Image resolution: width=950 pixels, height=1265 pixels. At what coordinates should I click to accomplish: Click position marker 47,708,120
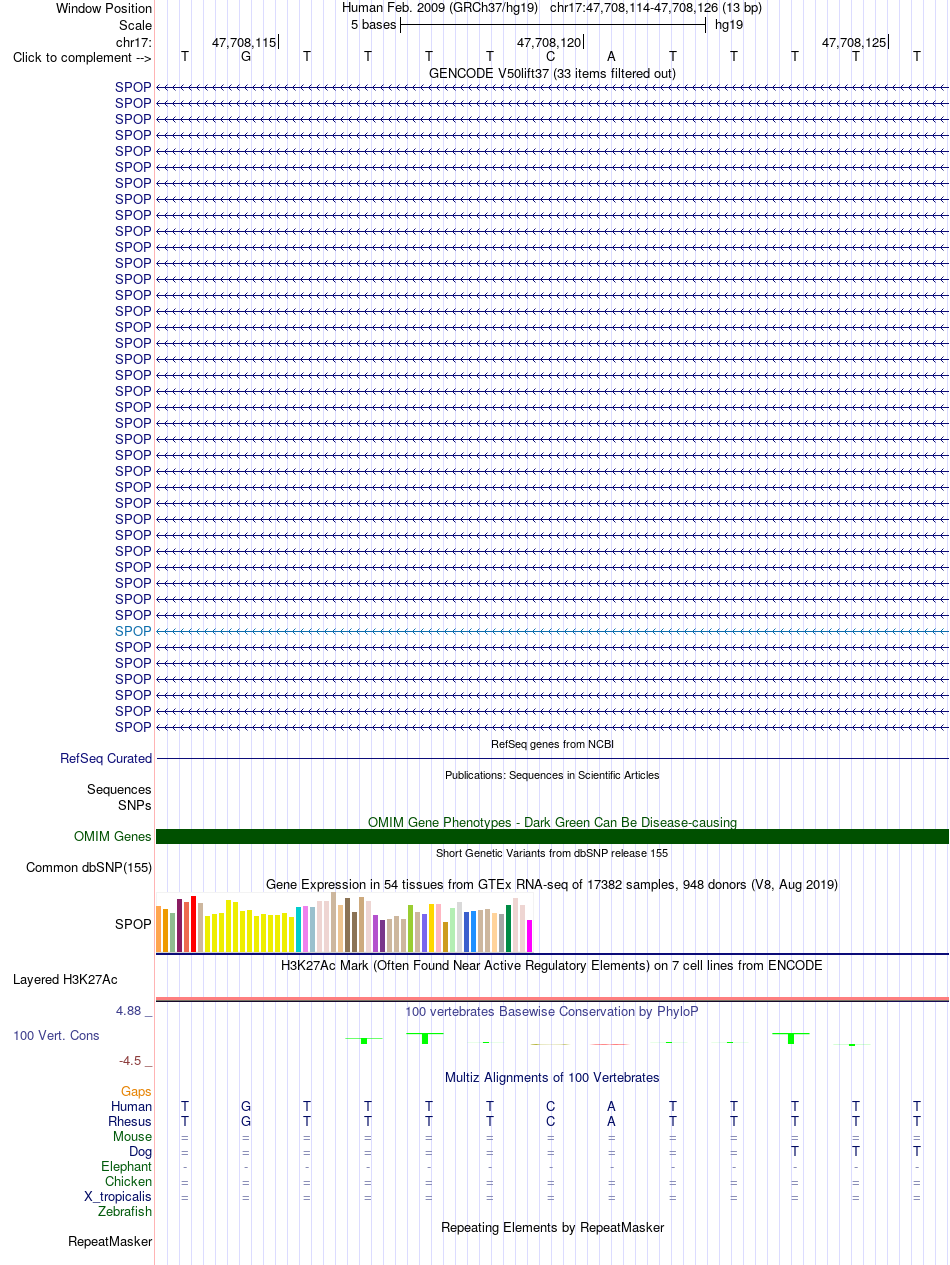549,42
